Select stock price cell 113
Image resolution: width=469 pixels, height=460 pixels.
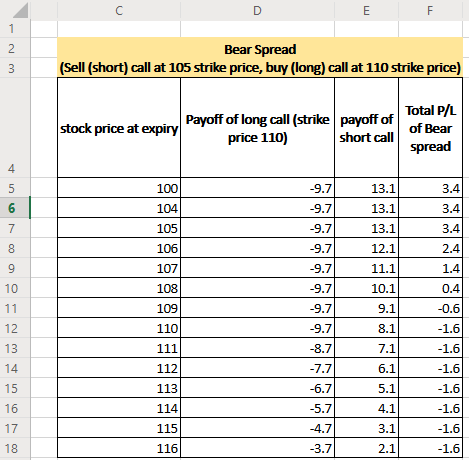tap(119, 388)
